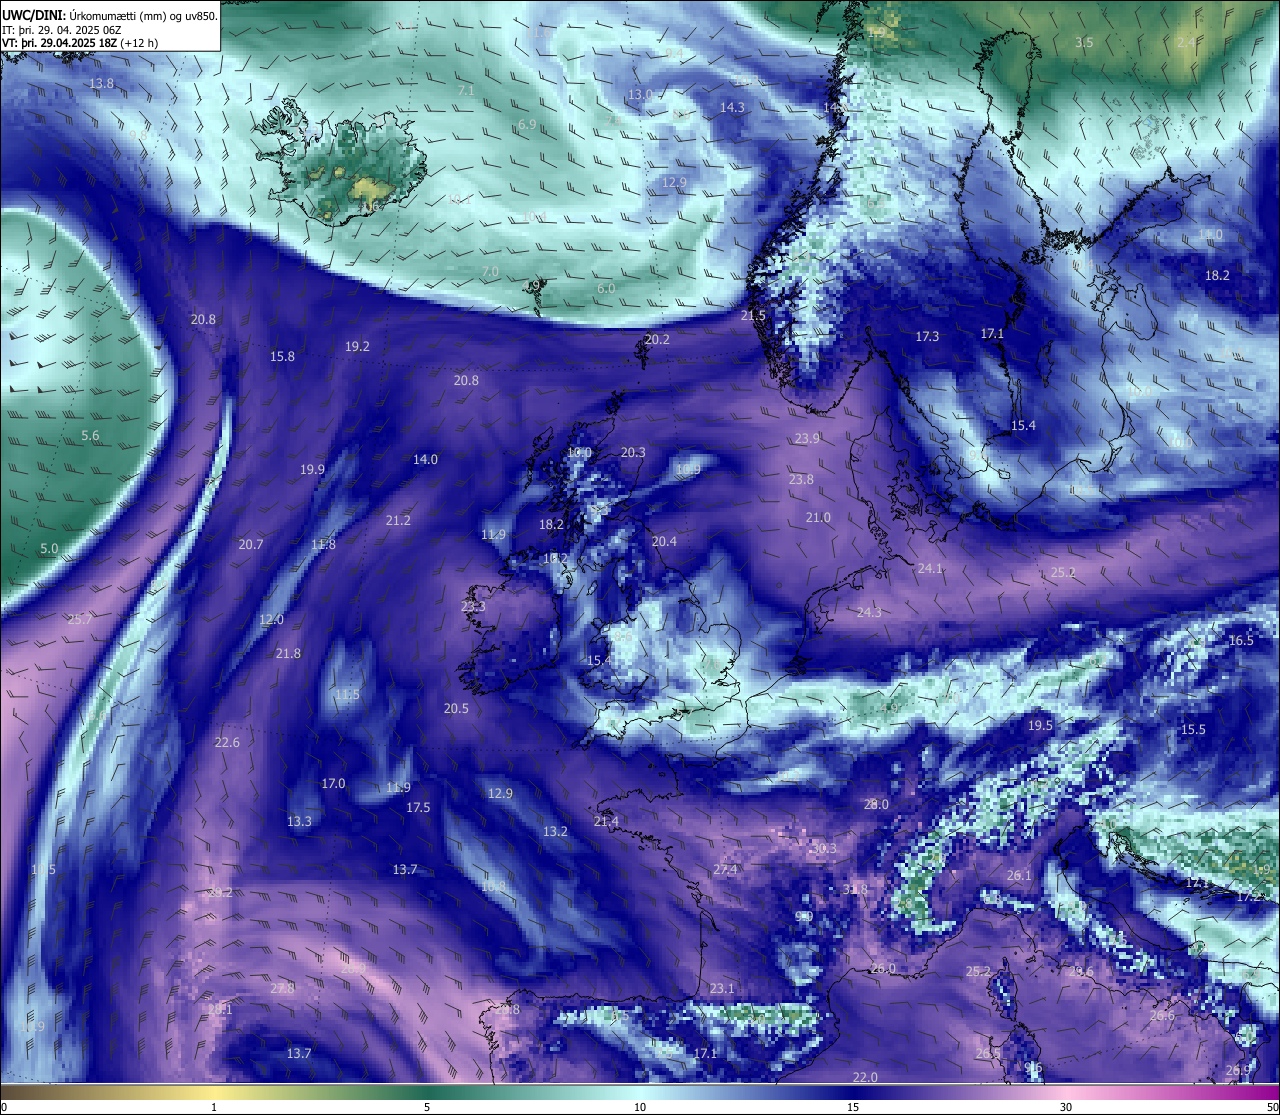This screenshot has height=1115, width=1280.
Task: Click the 30 label on the color scale
Action: 1066,1107
